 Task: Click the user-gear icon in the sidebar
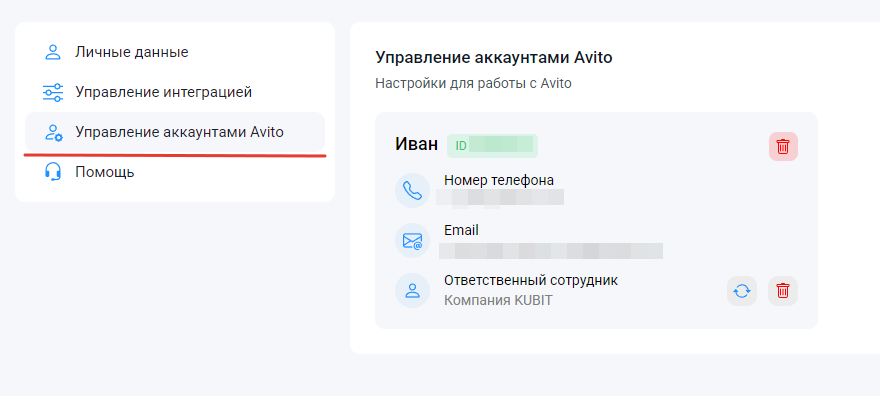(x=53, y=132)
